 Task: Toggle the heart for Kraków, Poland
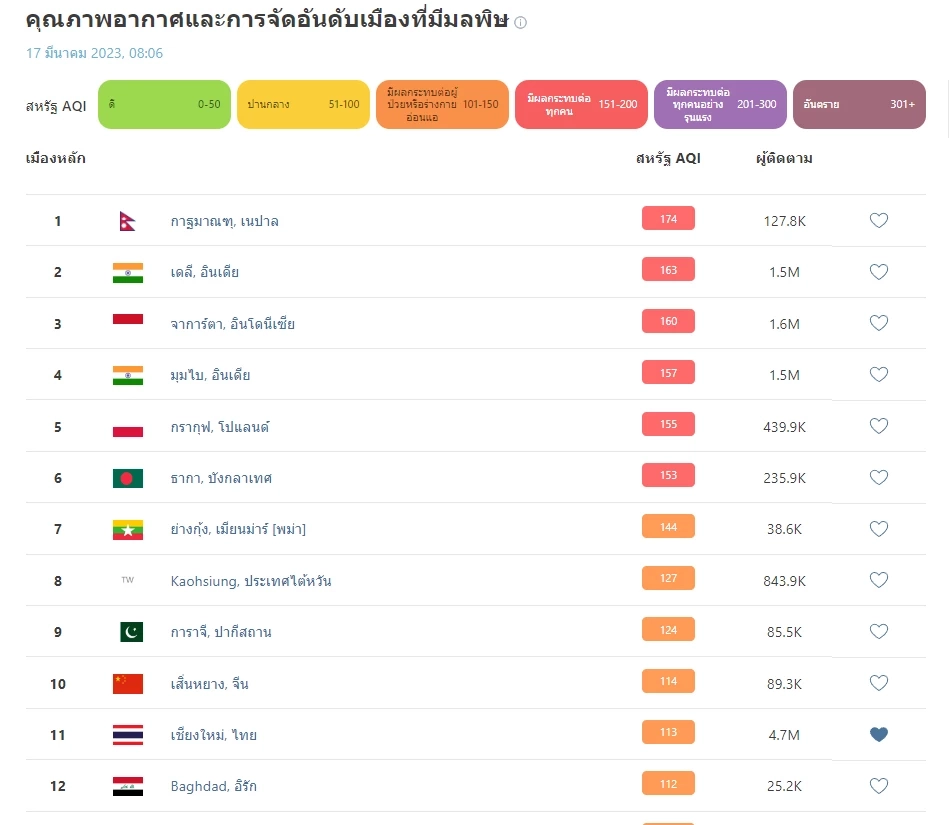coord(878,426)
